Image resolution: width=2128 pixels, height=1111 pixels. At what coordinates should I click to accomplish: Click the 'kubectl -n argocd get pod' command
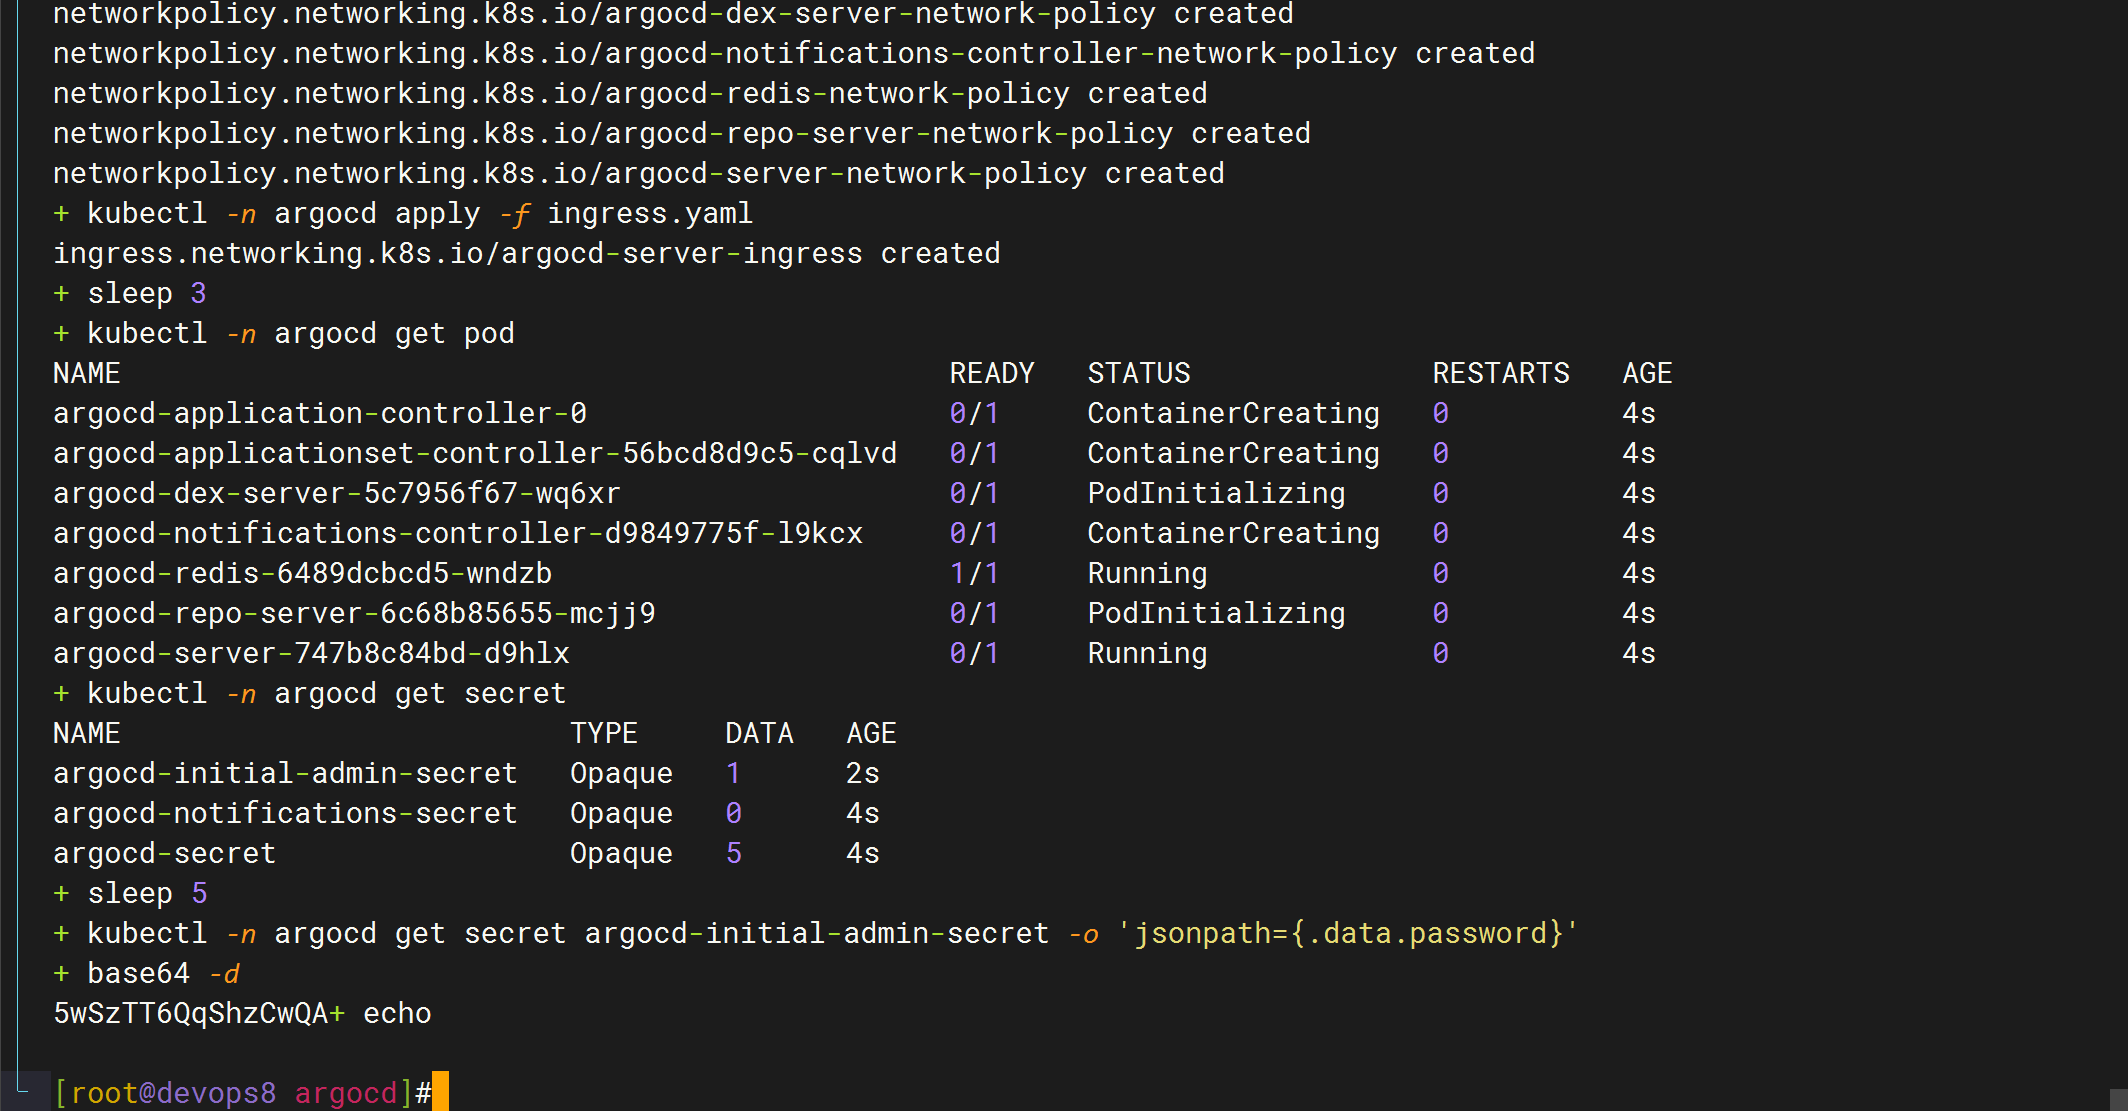tap(301, 333)
